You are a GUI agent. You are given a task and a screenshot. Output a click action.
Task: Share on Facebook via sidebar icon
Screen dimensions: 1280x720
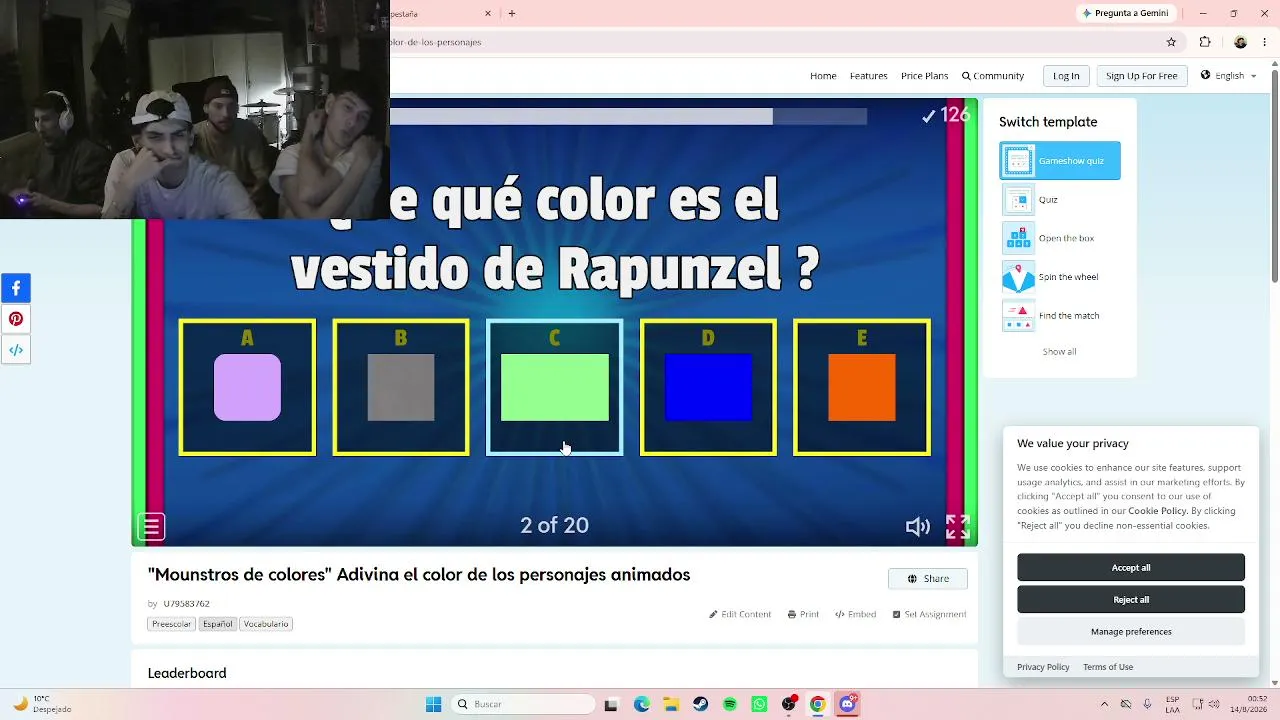[16, 288]
